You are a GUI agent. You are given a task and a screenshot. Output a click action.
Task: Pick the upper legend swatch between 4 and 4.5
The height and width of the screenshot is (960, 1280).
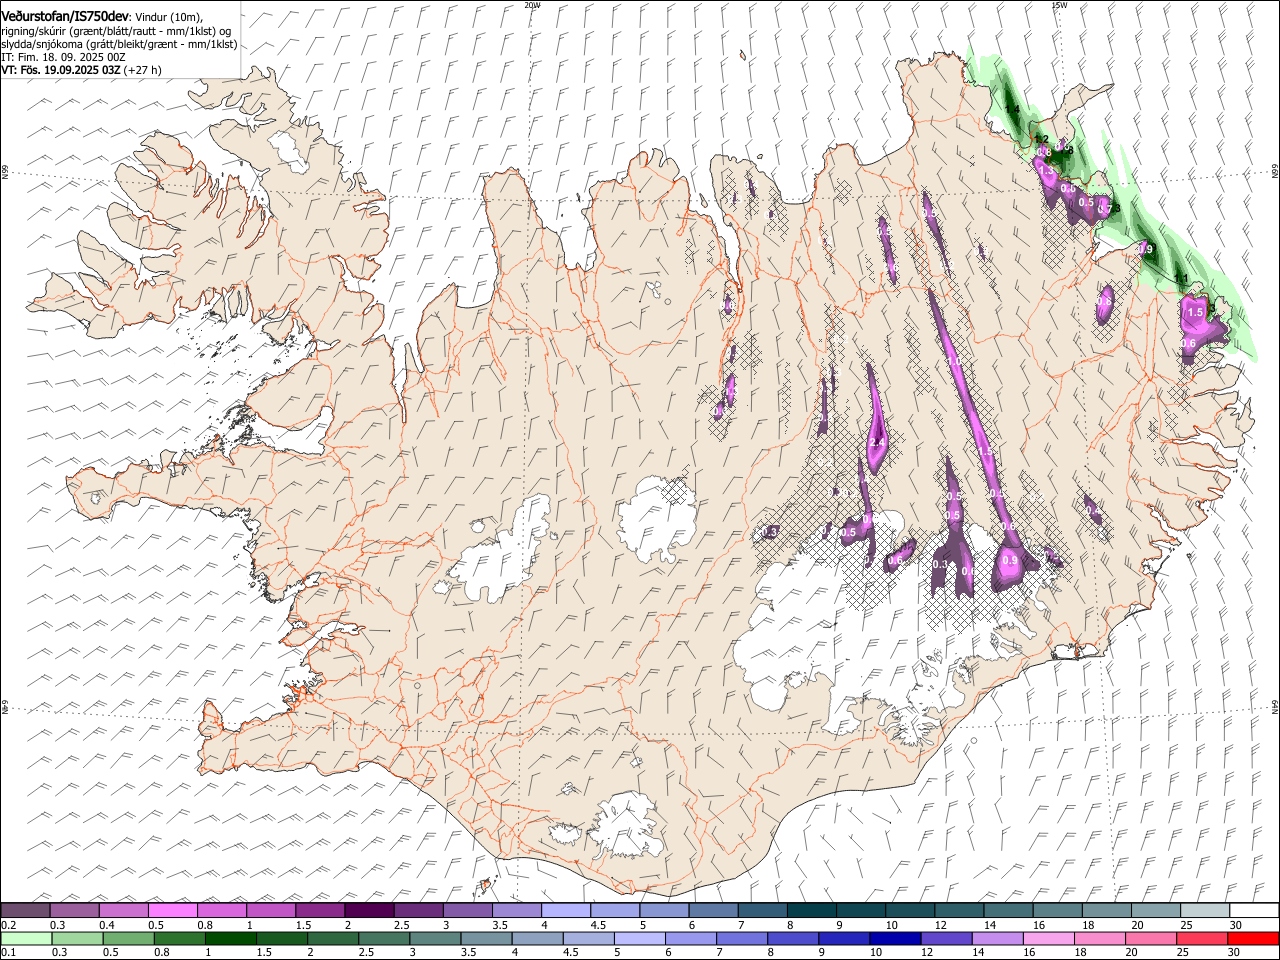[x=566, y=910]
